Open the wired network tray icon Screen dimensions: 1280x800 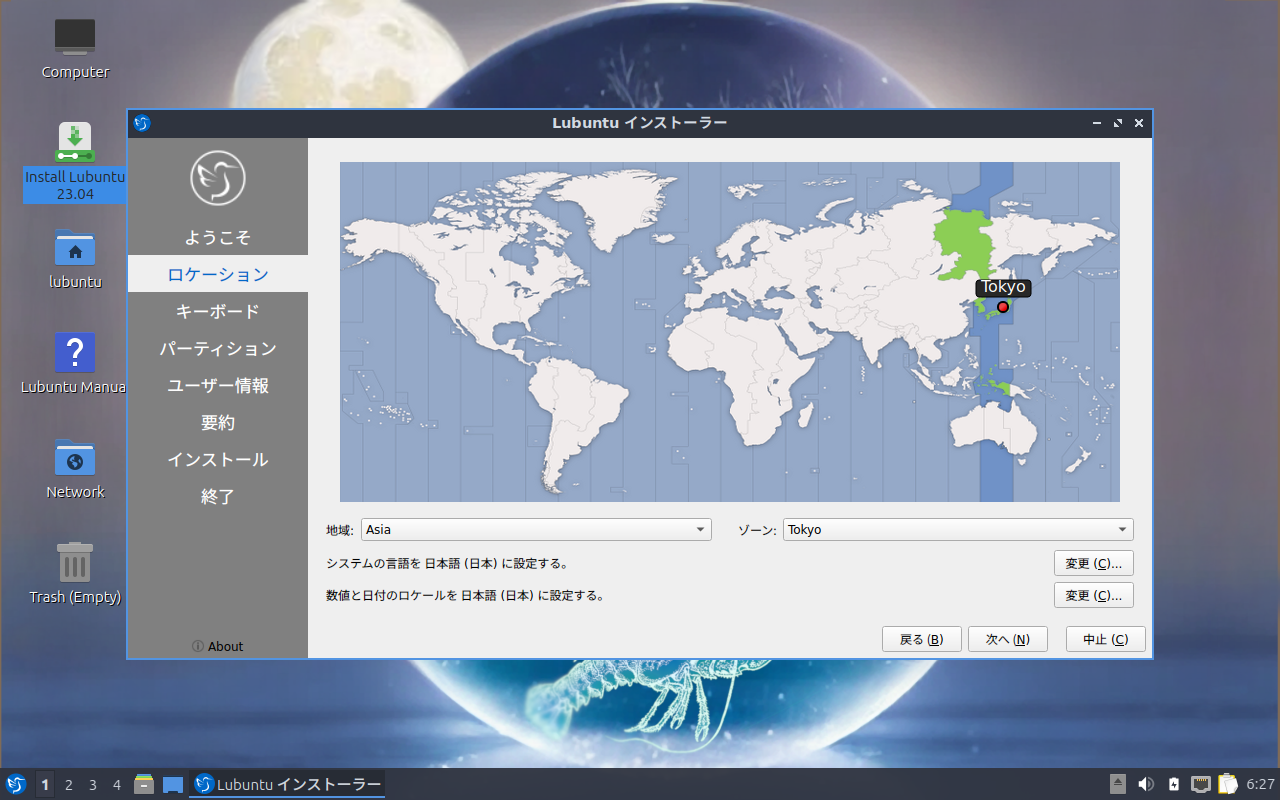1201,784
